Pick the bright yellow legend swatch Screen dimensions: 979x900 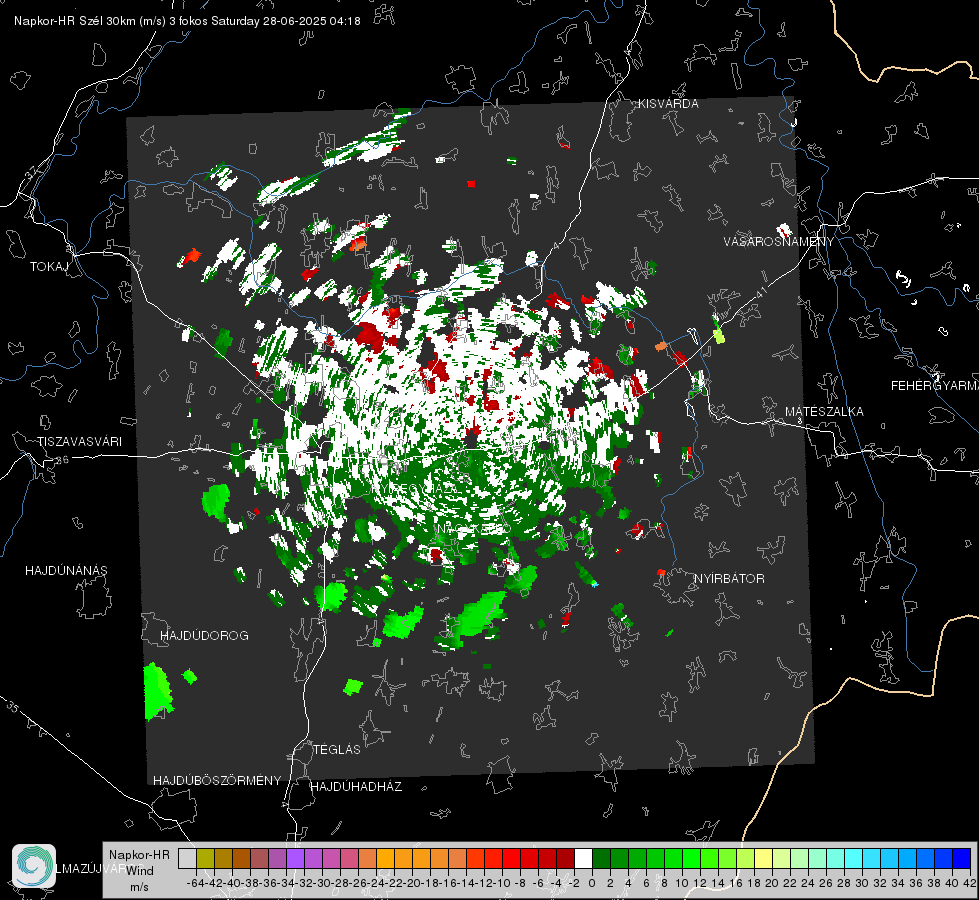pyautogui.click(x=764, y=858)
